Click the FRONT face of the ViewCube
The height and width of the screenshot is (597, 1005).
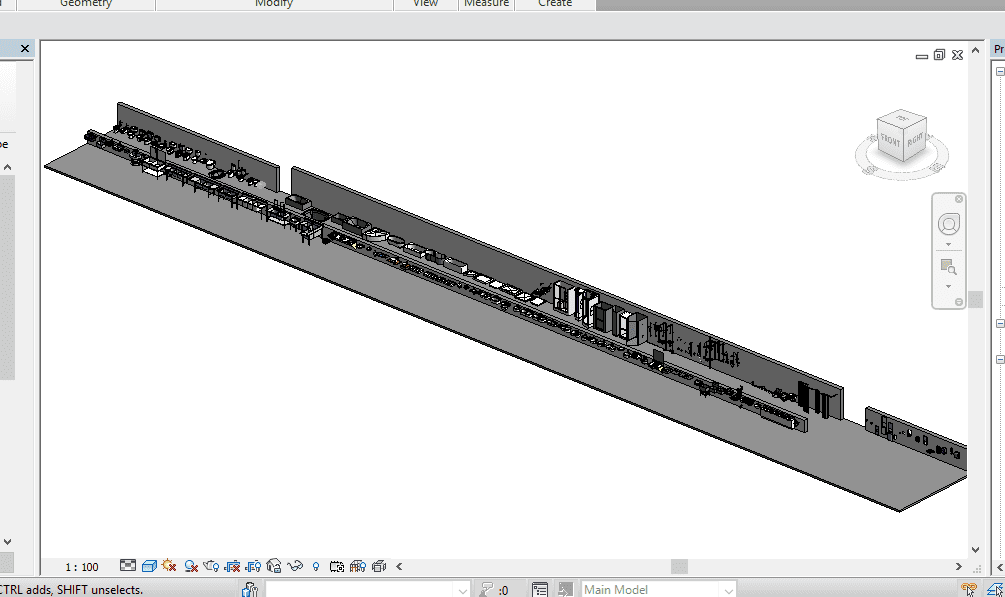pyautogui.click(x=890, y=142)
